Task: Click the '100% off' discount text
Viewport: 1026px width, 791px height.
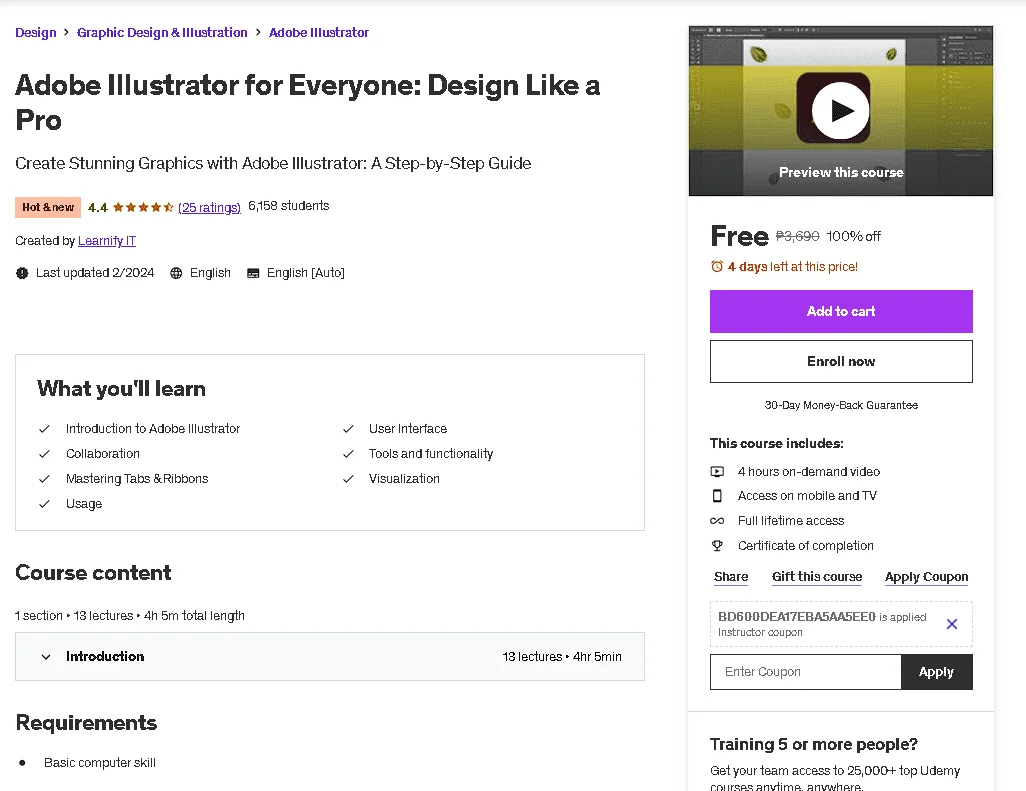Action: pyautogui.click(x=853, y=236)
